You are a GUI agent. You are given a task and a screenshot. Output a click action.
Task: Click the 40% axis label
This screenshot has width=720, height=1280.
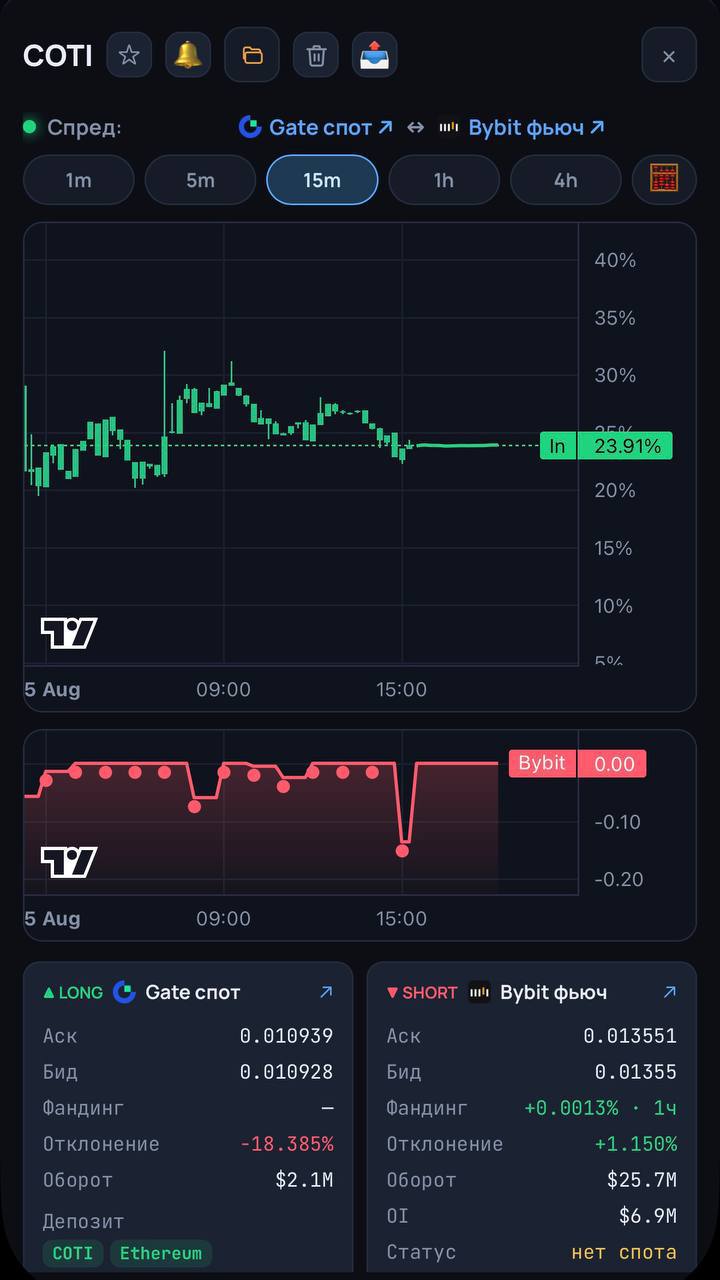[615, 260]
